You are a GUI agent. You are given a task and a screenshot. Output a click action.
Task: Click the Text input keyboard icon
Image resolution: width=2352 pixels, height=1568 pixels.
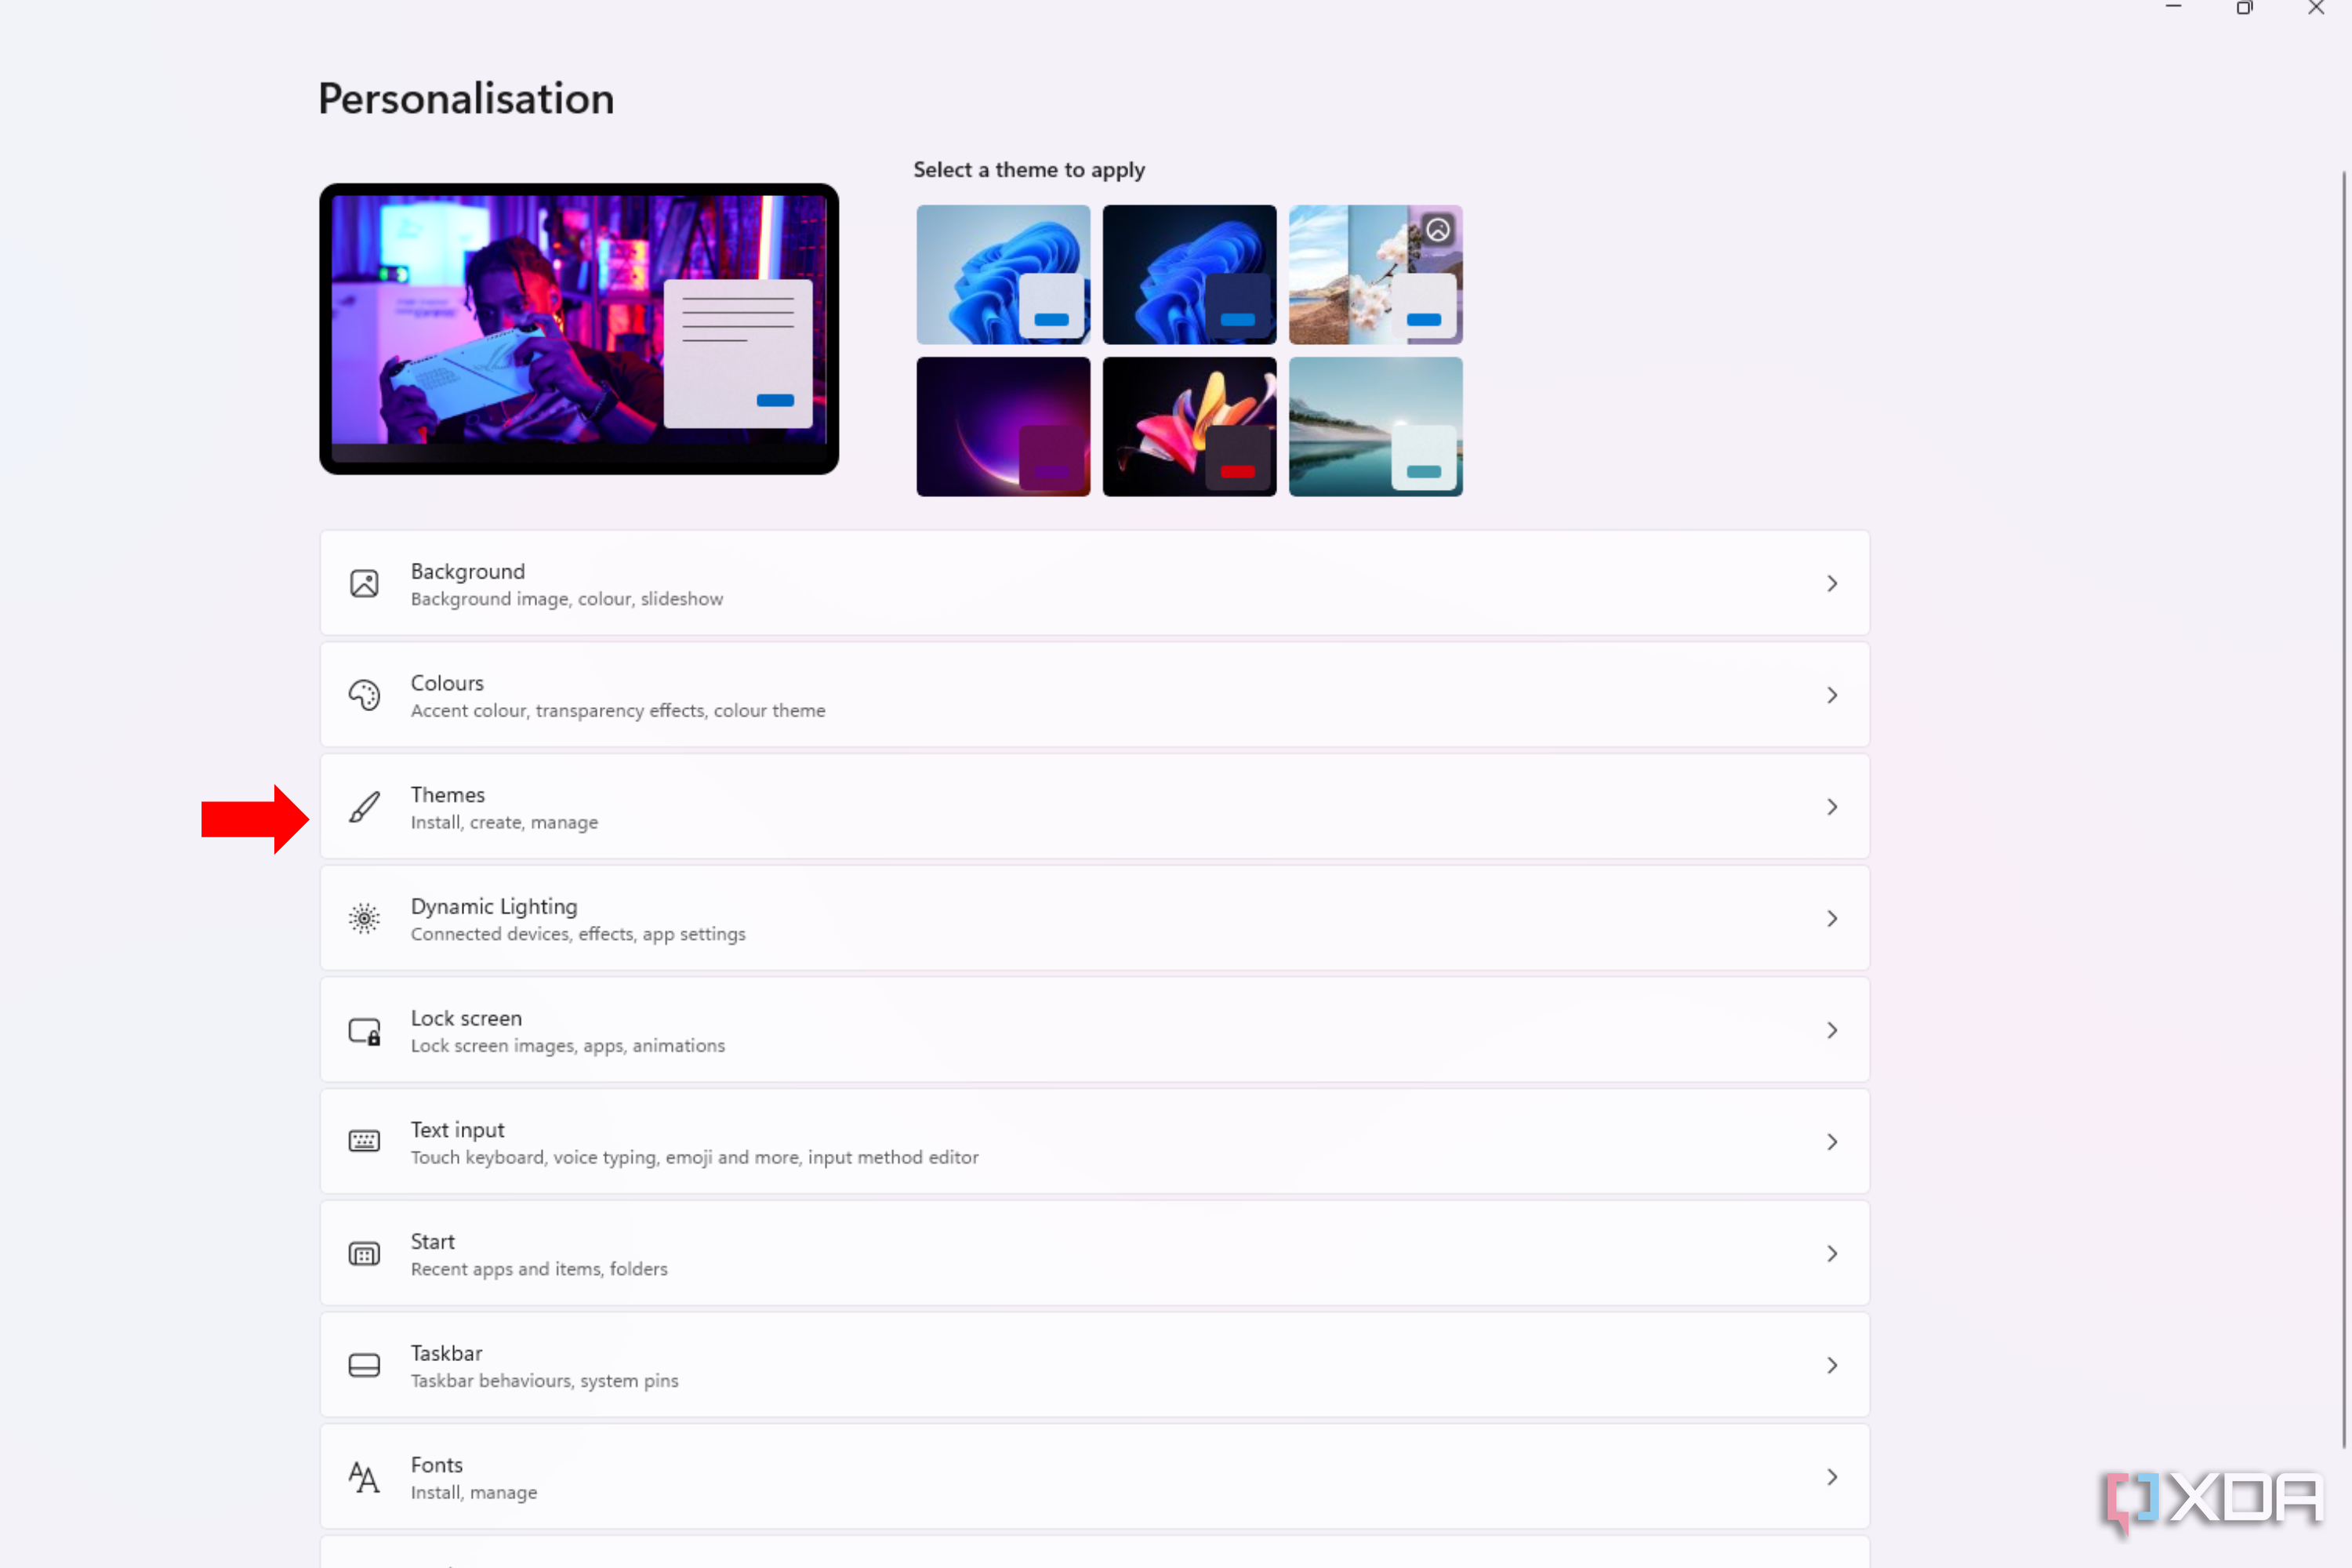364,1141
